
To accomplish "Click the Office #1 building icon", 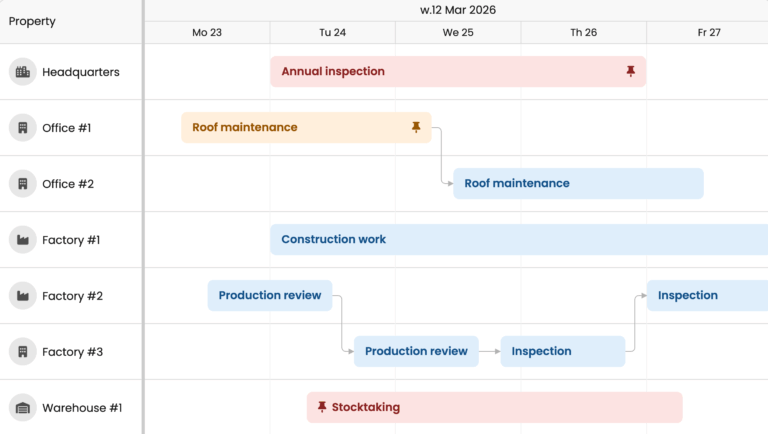I will [22, 128].
